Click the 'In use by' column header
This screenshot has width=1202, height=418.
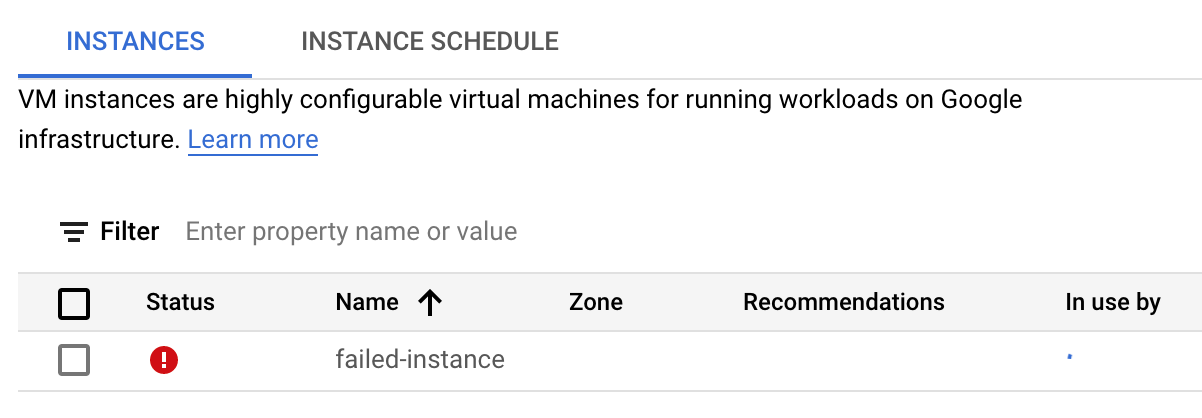tap(1112, 302)
